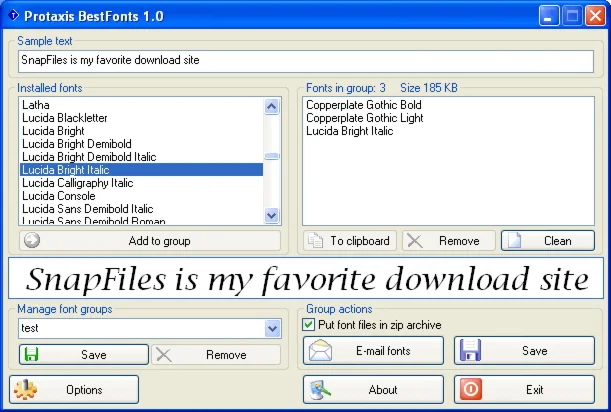The height and width of the screenshot is (412, 611).
Task: Select Lucida Bright in installed fonts list
Action: point(141,131)
